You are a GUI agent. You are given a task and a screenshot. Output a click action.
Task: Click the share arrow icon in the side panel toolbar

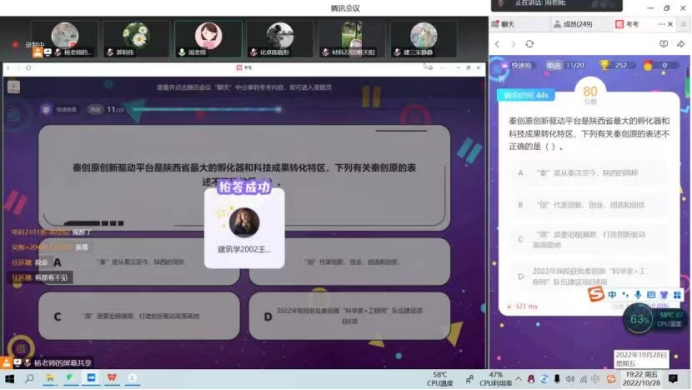tap(681, 44)
